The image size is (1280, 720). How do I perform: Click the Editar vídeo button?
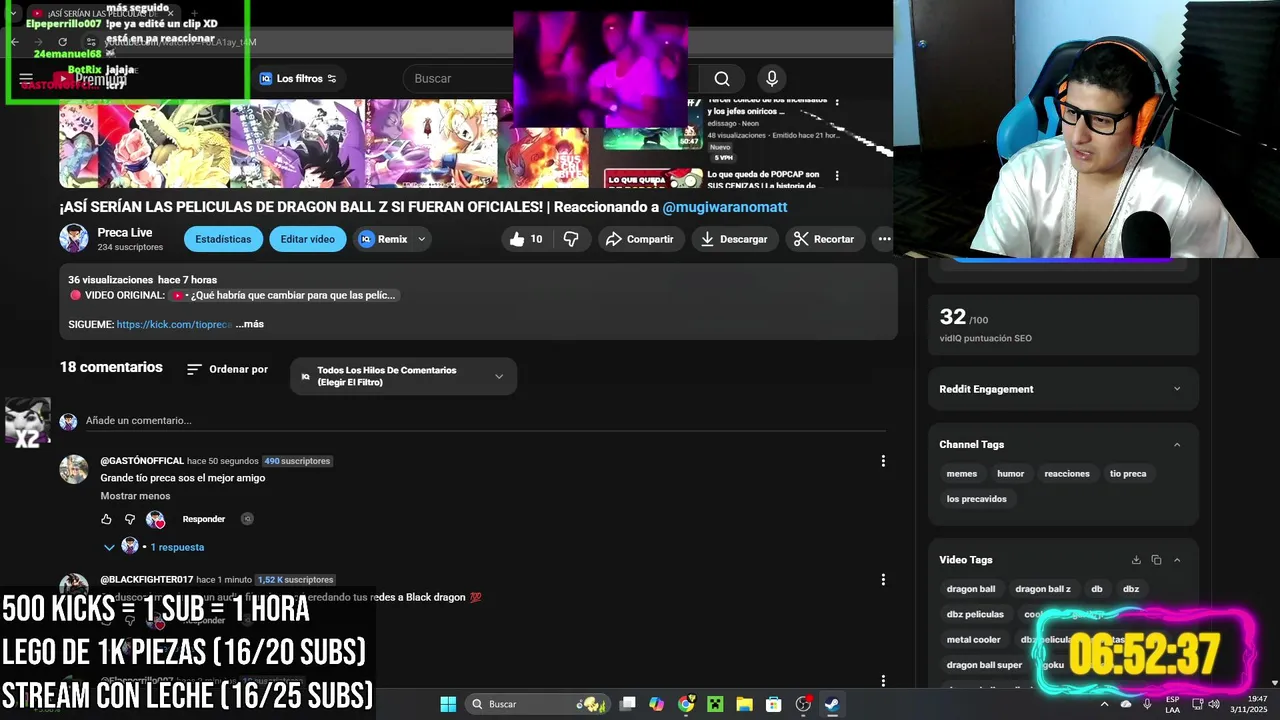[x=308, y=239]
